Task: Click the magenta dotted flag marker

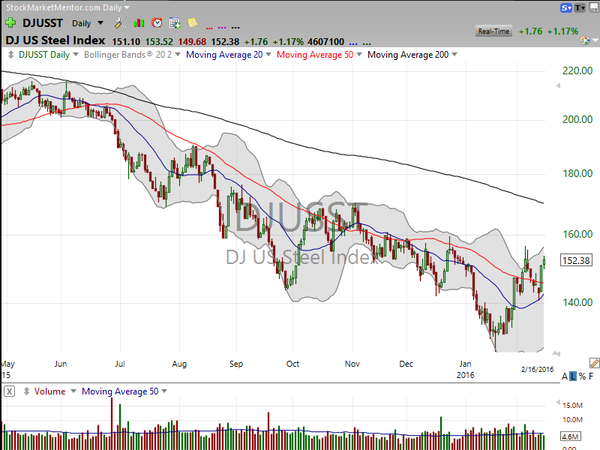Action: pos(222,28)
